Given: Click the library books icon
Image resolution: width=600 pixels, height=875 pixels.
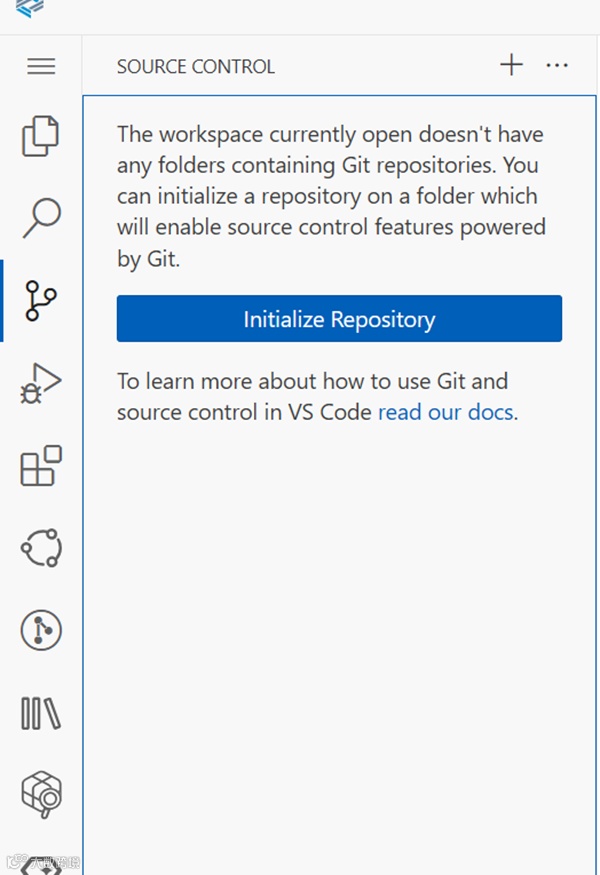Looking at the screenshot, I should 41,713.
